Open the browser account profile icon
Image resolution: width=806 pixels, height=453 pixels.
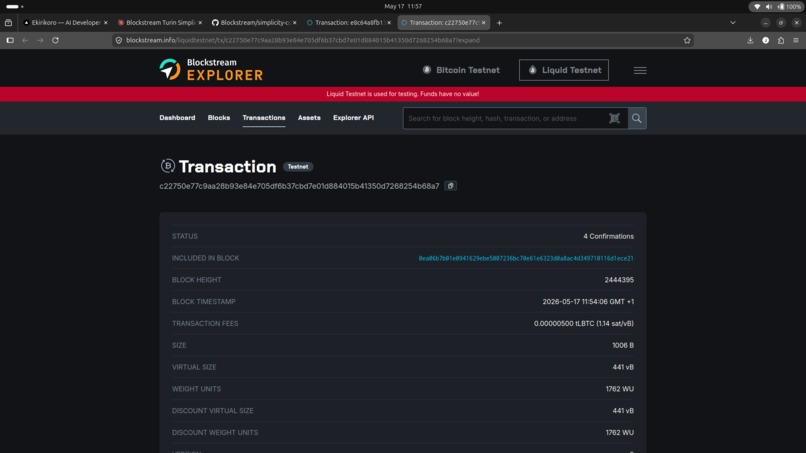[x=765, y=40]
